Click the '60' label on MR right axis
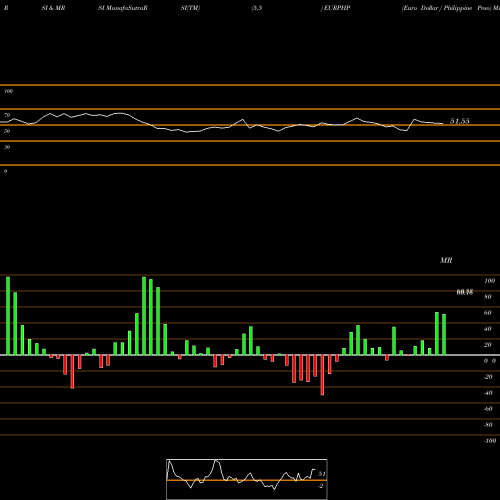500x500 pixels. click(x=488, y=313)
